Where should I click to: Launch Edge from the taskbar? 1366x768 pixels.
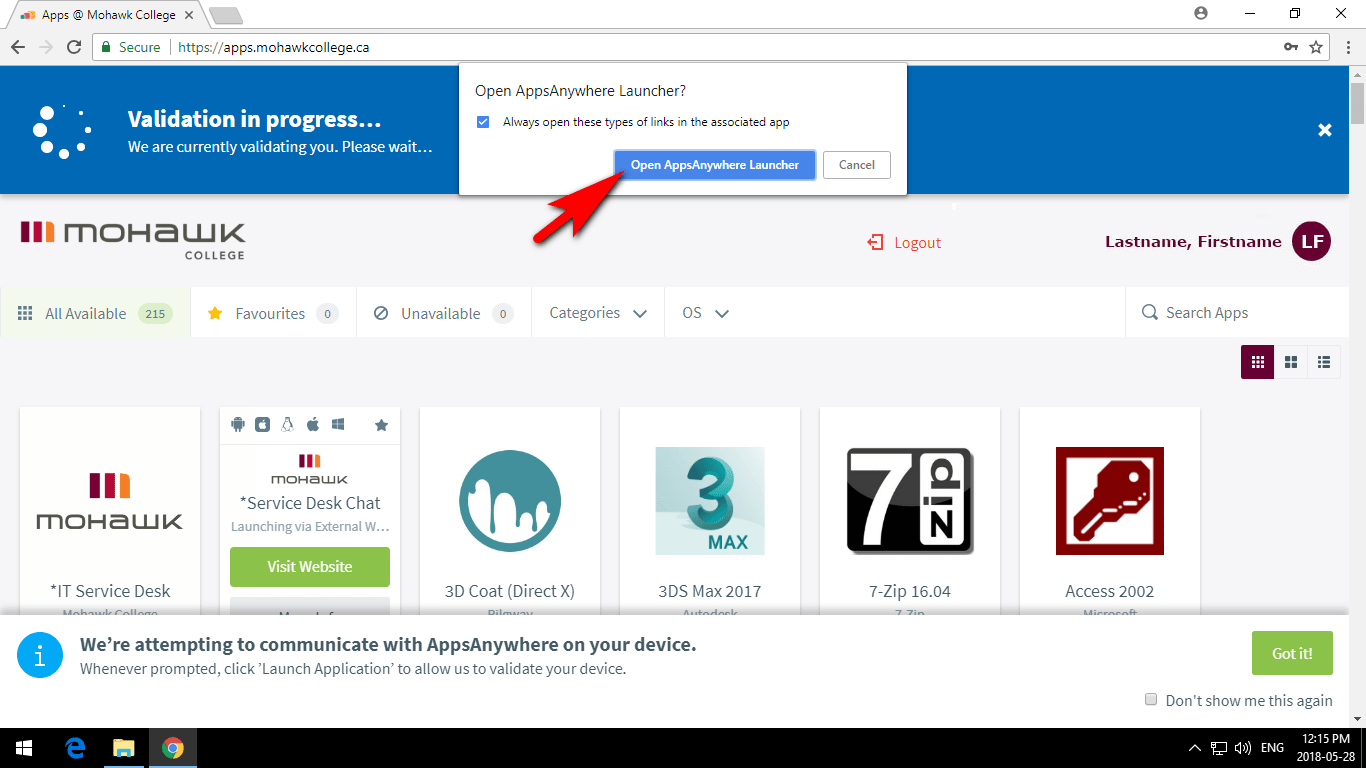coord(75,748)
